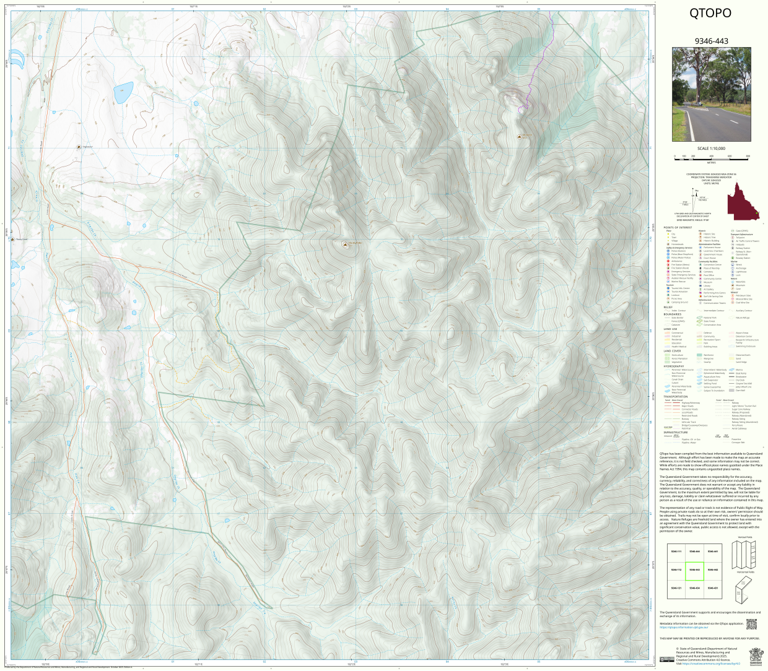
Task: Click the POINTS OF INTEREST legend heading
Action: pos(677,228)
